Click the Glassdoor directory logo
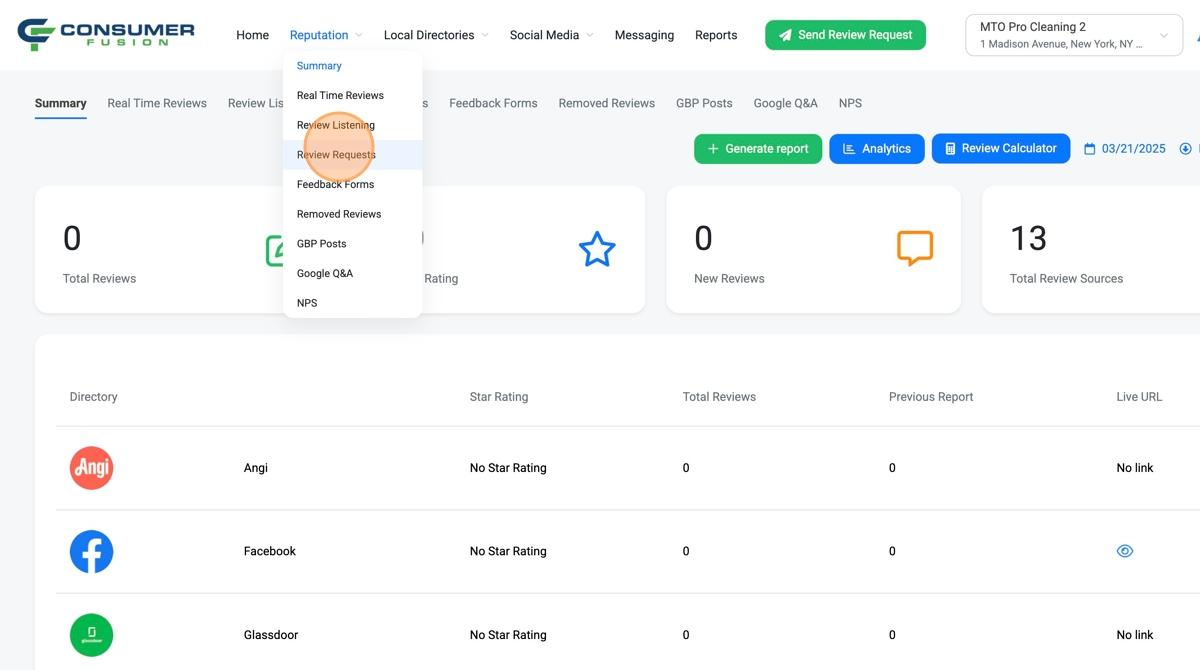Screen dimensions: 1200x670 pyautogui.click(x=91, y=635)
